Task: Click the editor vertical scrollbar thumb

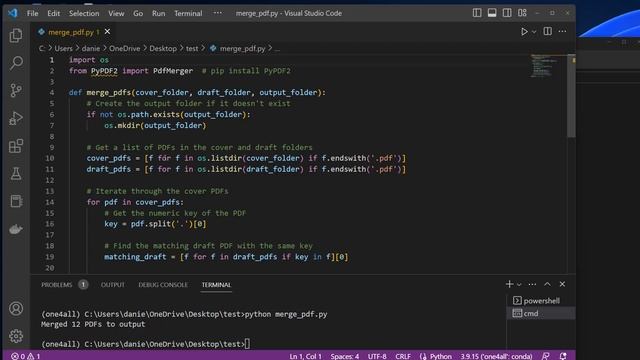Action: pos(571,96)
